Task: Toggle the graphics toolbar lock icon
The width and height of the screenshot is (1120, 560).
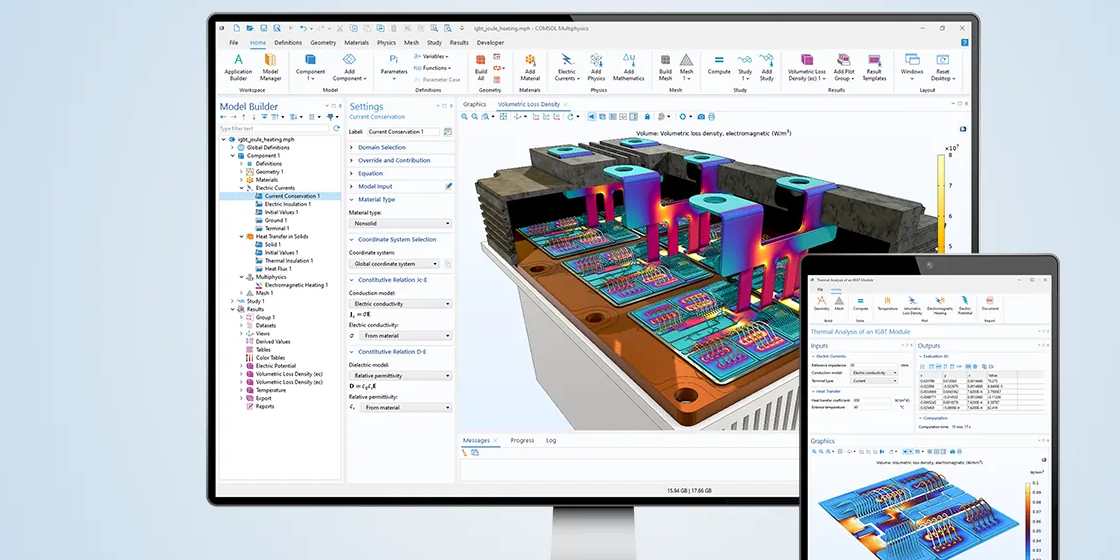Action: point(647,117)
